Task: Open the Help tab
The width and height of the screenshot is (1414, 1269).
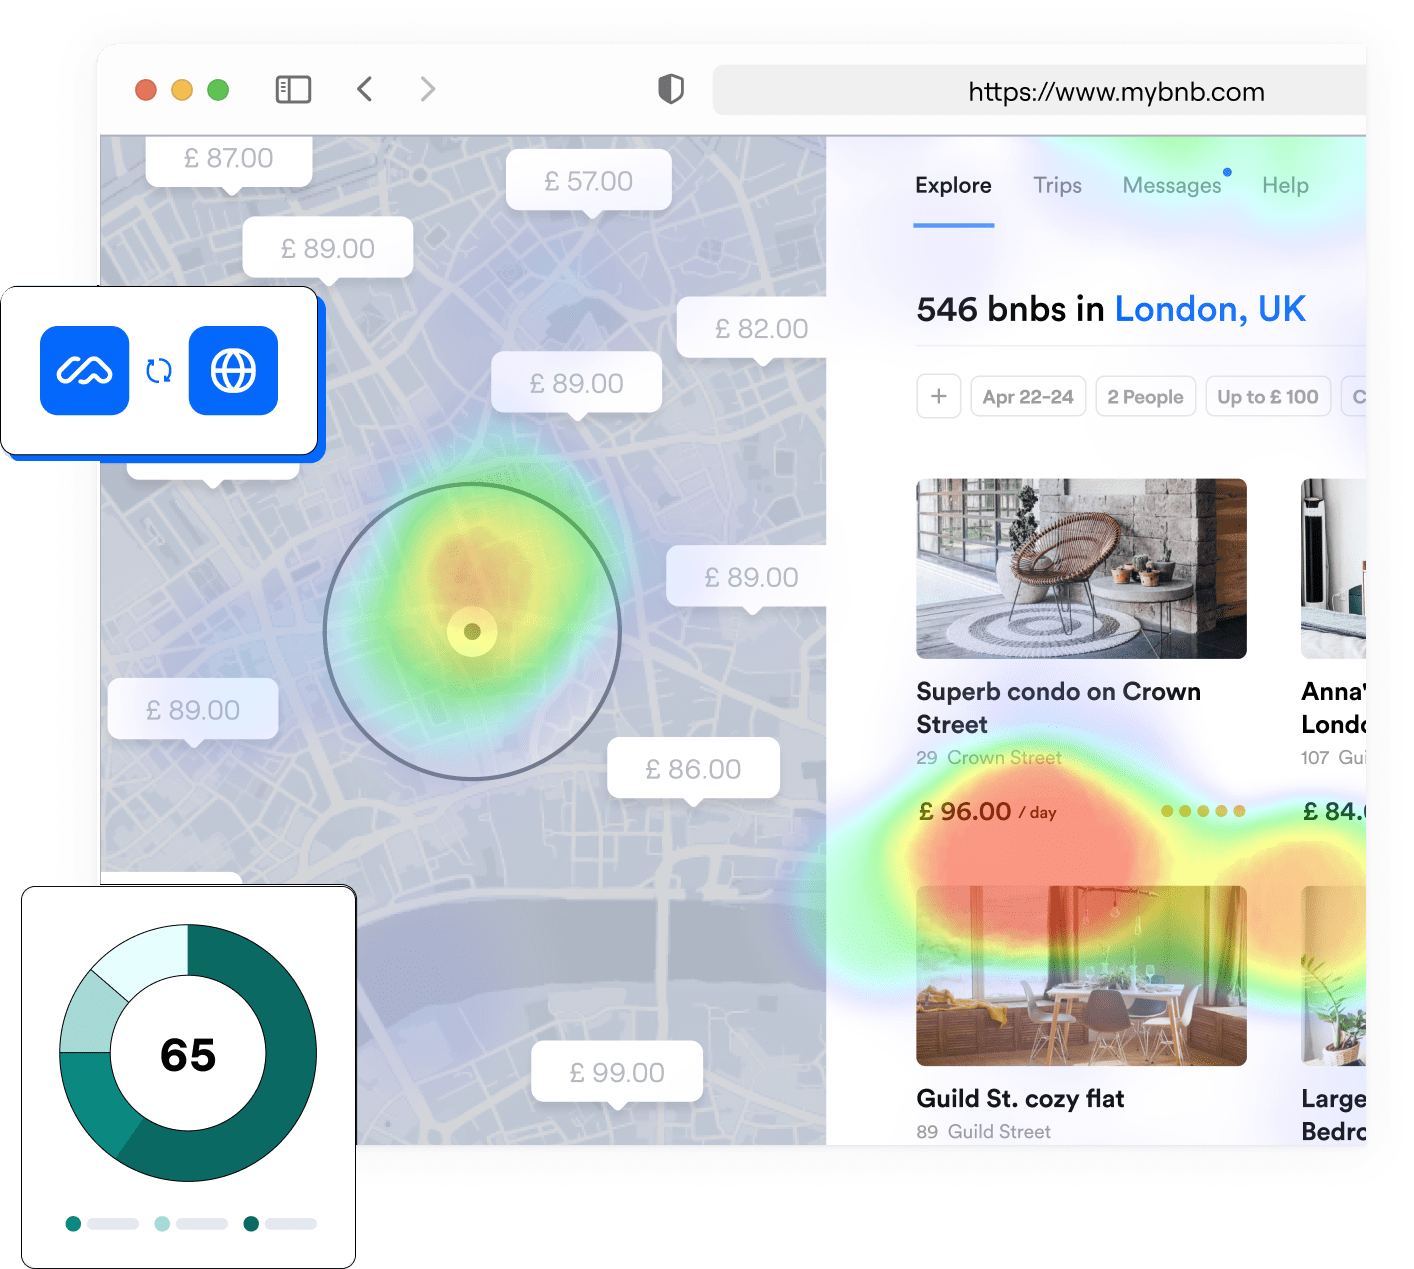Action: pyautogui.click(x=1285, y=186)
